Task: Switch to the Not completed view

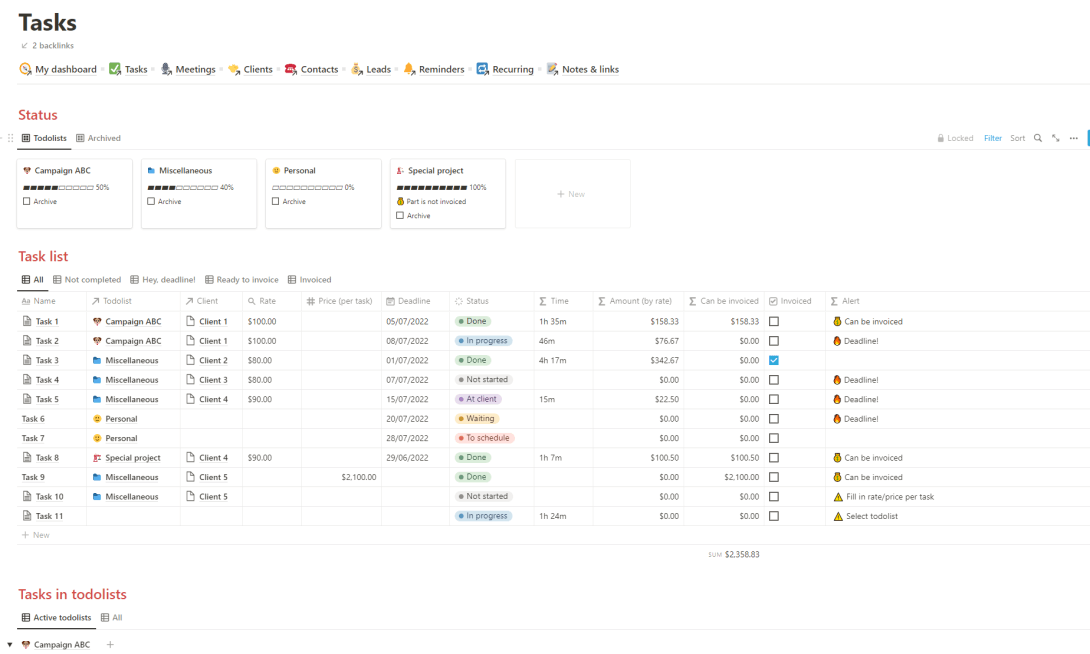Action: pos(87,279)
